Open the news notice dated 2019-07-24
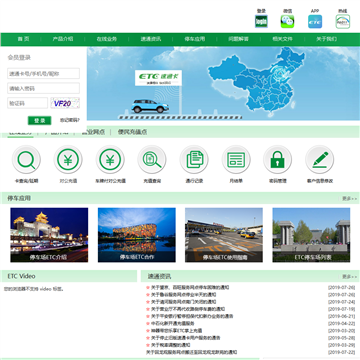 point(183,302)
